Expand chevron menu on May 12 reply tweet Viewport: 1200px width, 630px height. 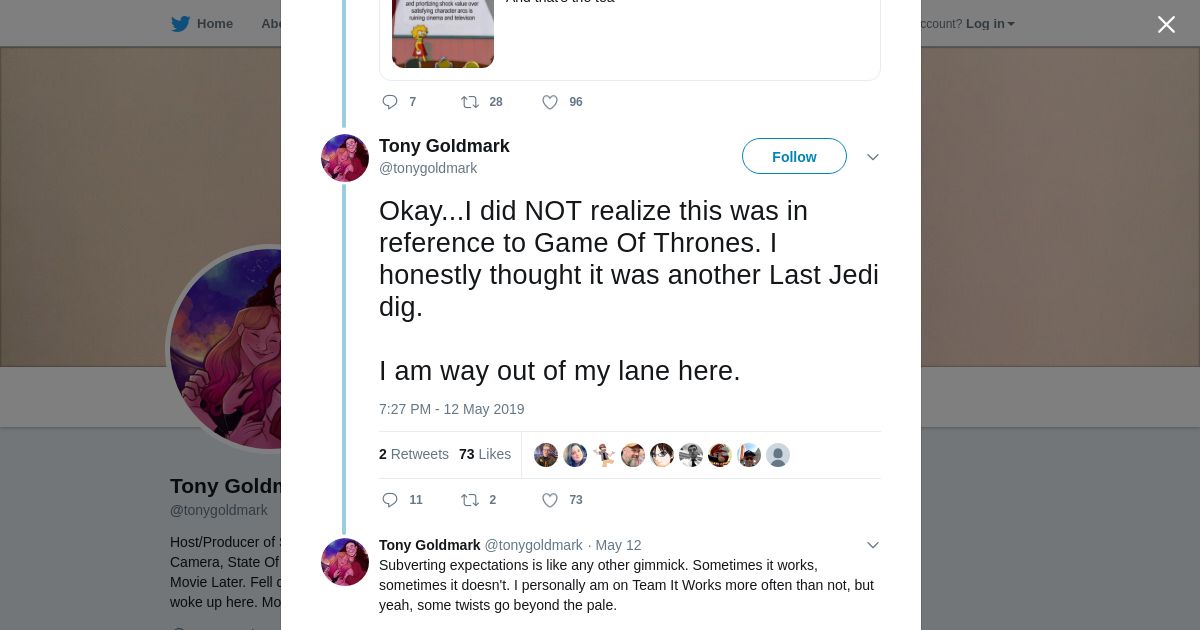click(873, 545)
